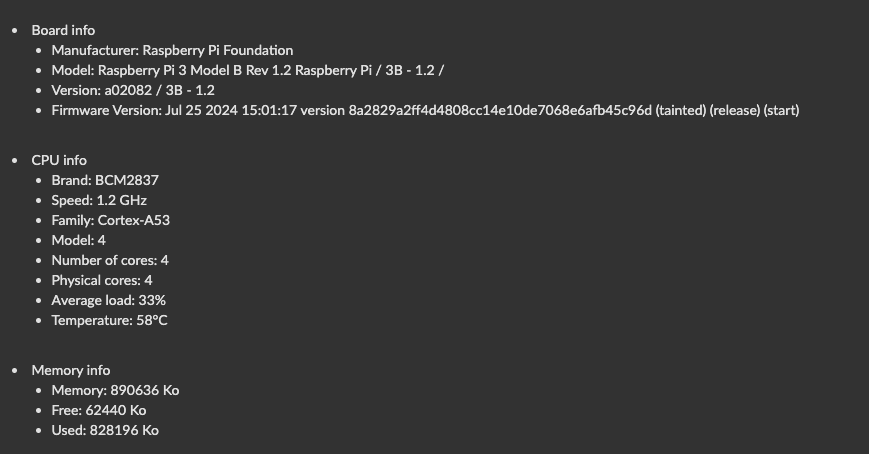
Task: Click the Board info heading
Action: [x=63, y=30]
